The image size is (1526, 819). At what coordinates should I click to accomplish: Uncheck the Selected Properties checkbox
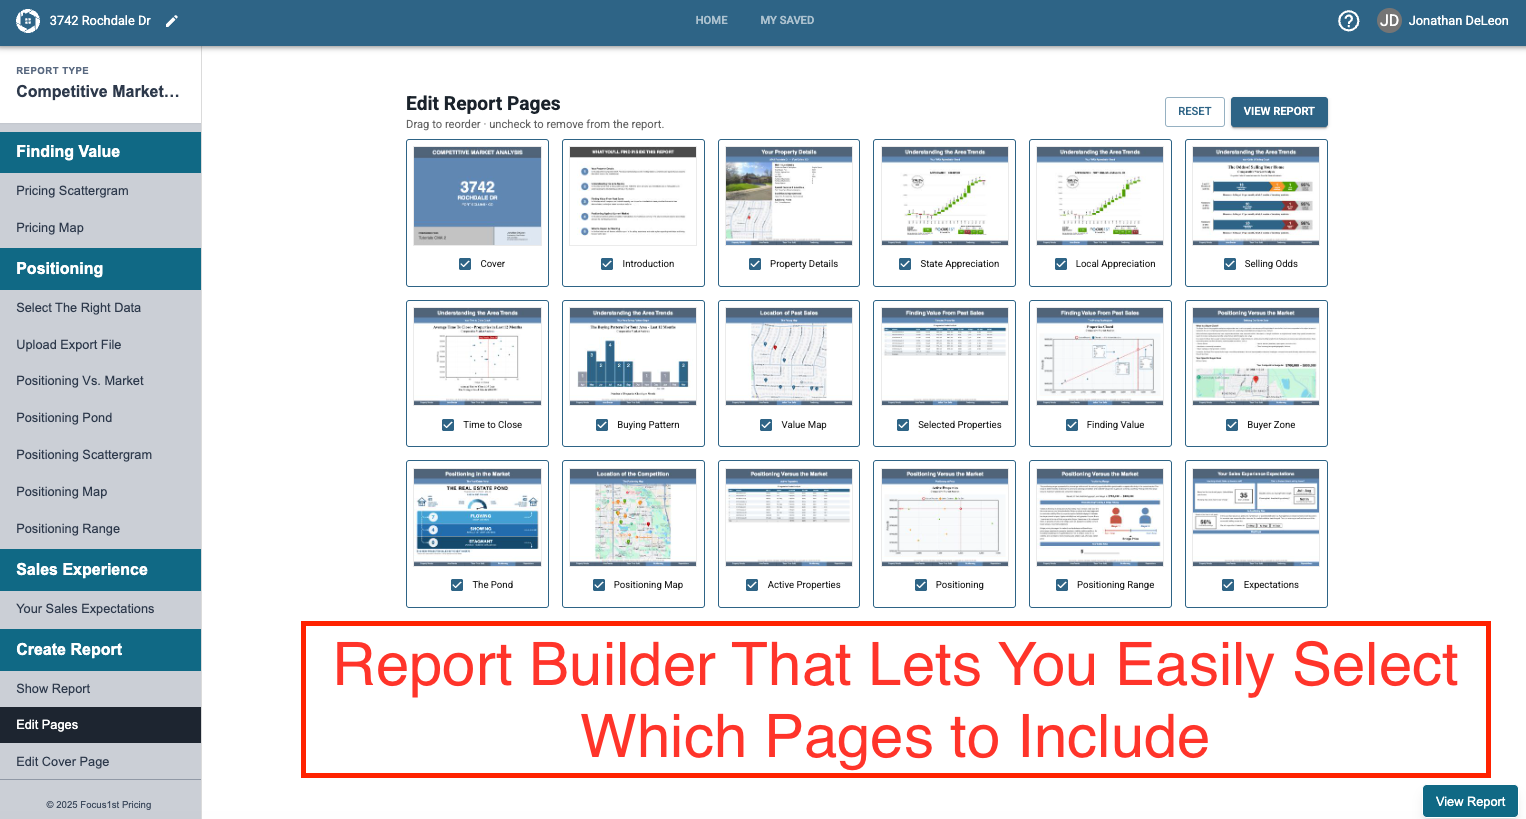click(903, 425)
